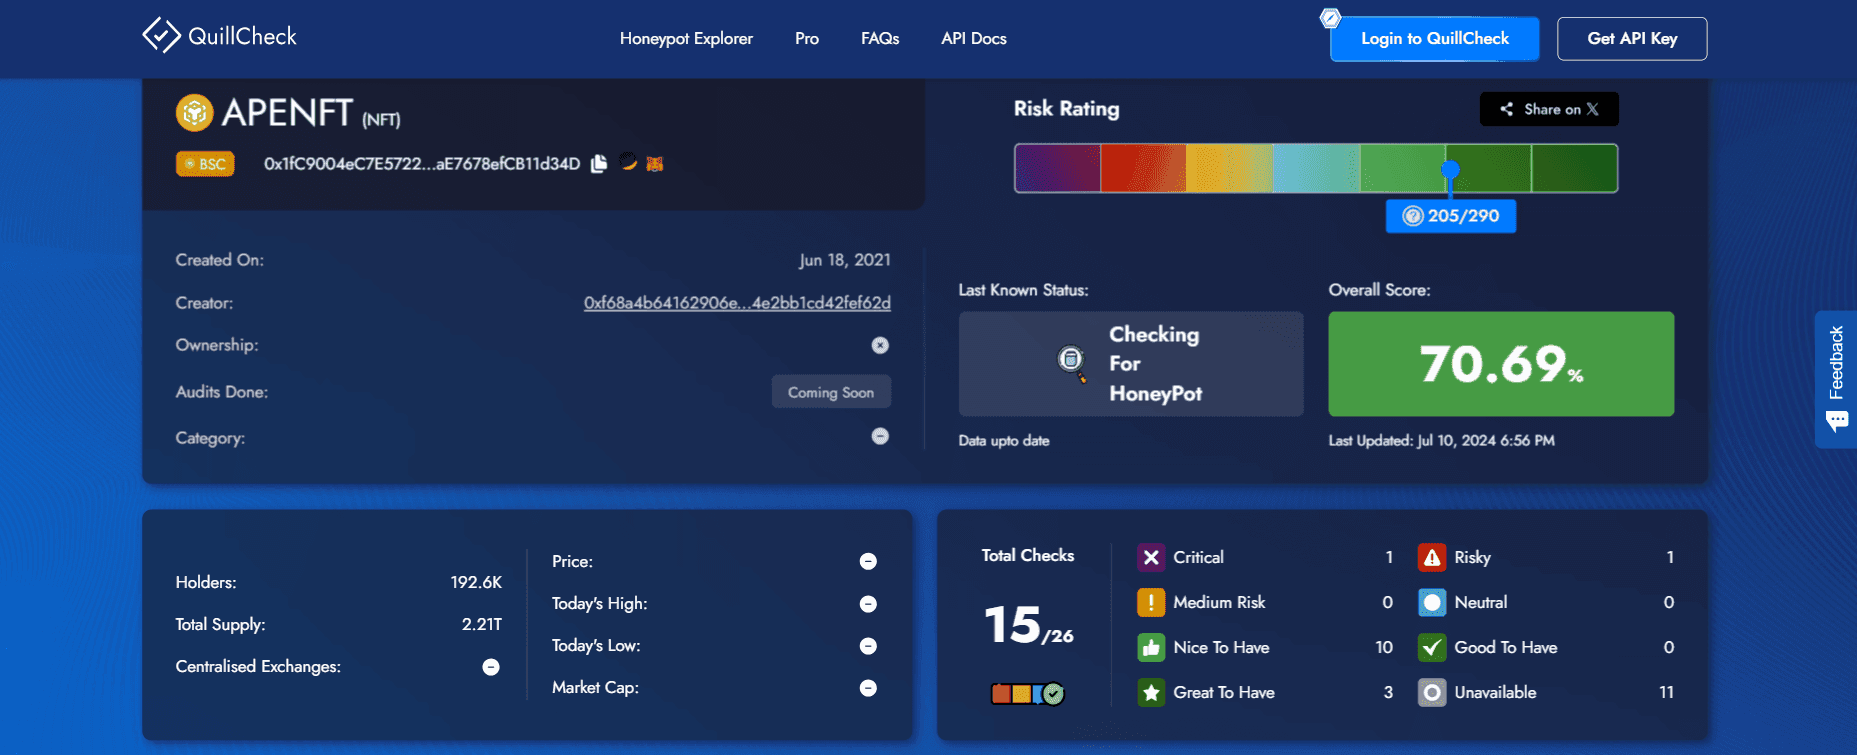Click the Price dash icon

pos(868,562)
